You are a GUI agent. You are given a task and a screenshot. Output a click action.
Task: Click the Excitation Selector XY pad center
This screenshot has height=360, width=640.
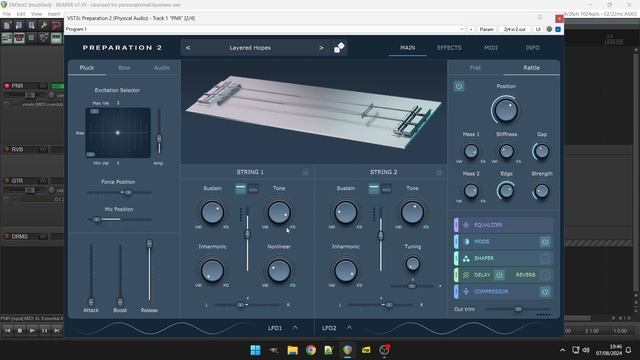pyautogui.click(x=118, y=133)
